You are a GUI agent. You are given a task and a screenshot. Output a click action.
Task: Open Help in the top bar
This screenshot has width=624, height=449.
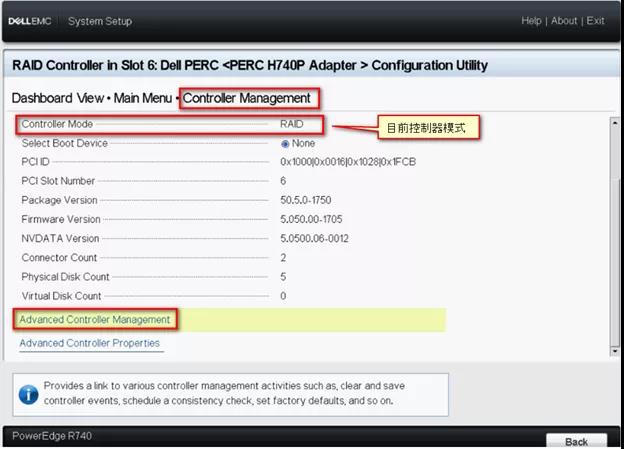pyautogui.click(x=531, y=21)
